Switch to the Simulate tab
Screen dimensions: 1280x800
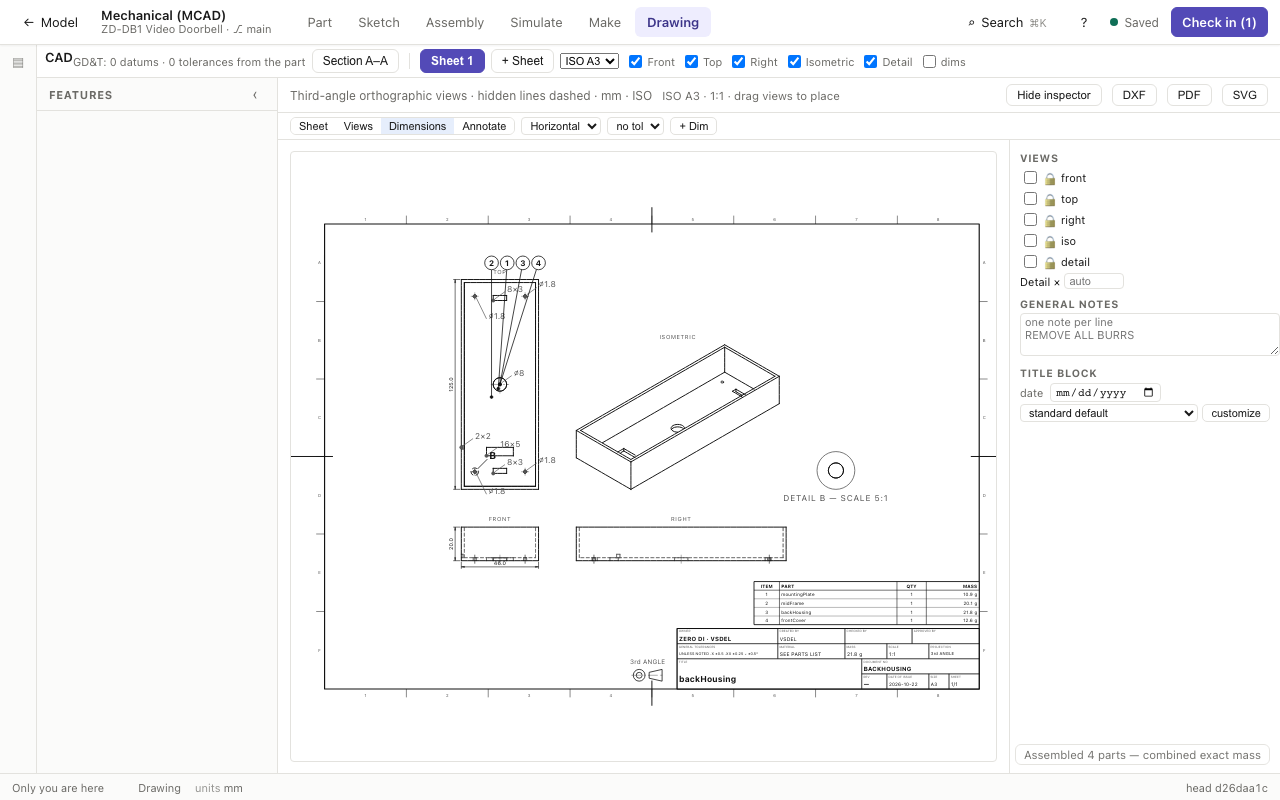point(536,22)
